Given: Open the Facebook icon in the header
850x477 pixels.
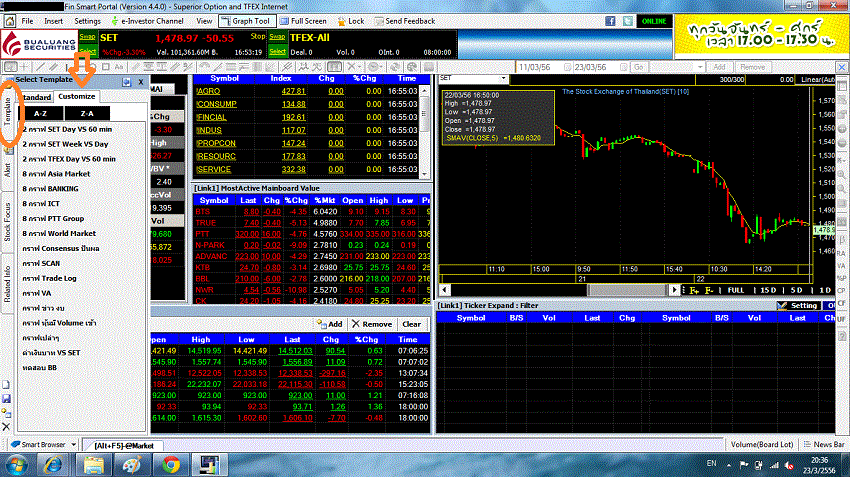Looking at the screenshot, I should pos(610,21).
